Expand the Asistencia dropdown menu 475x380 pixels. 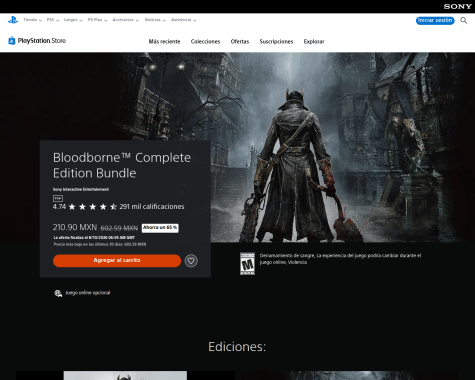[183, 20]
